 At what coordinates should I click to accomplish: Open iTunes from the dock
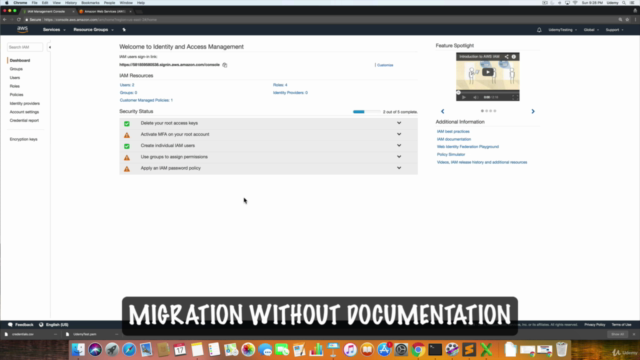coord(350,350)
